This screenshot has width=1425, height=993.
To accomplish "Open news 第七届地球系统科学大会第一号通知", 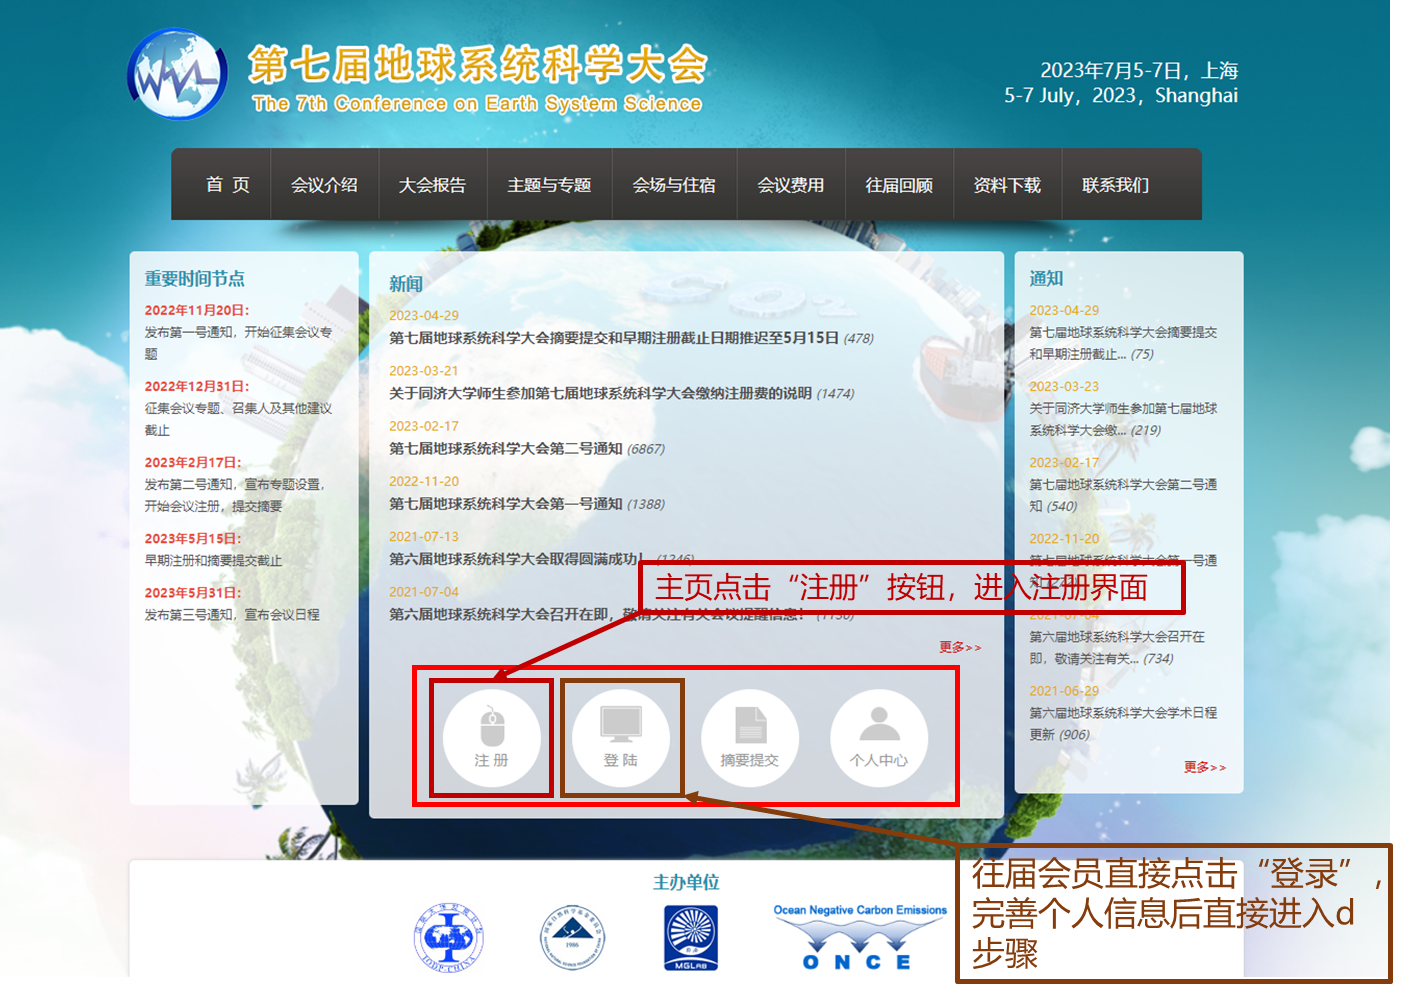I will coord(506,504).
